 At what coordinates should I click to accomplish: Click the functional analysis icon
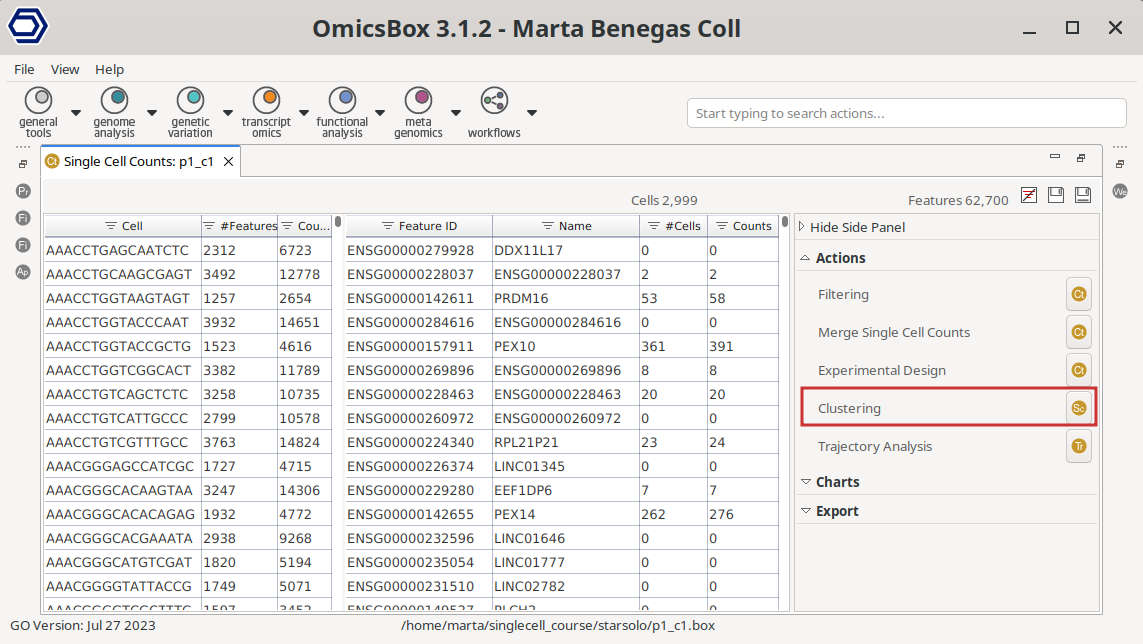tap(343, 100)
